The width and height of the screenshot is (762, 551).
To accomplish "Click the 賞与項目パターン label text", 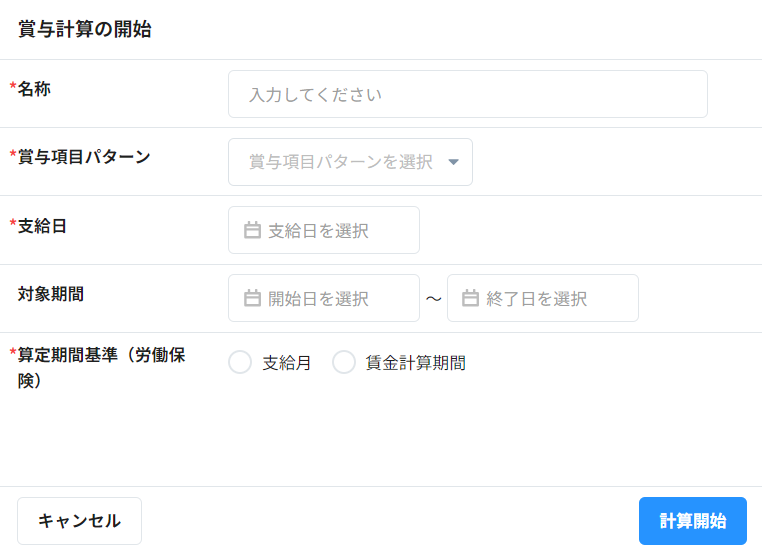I will (84, 157).
